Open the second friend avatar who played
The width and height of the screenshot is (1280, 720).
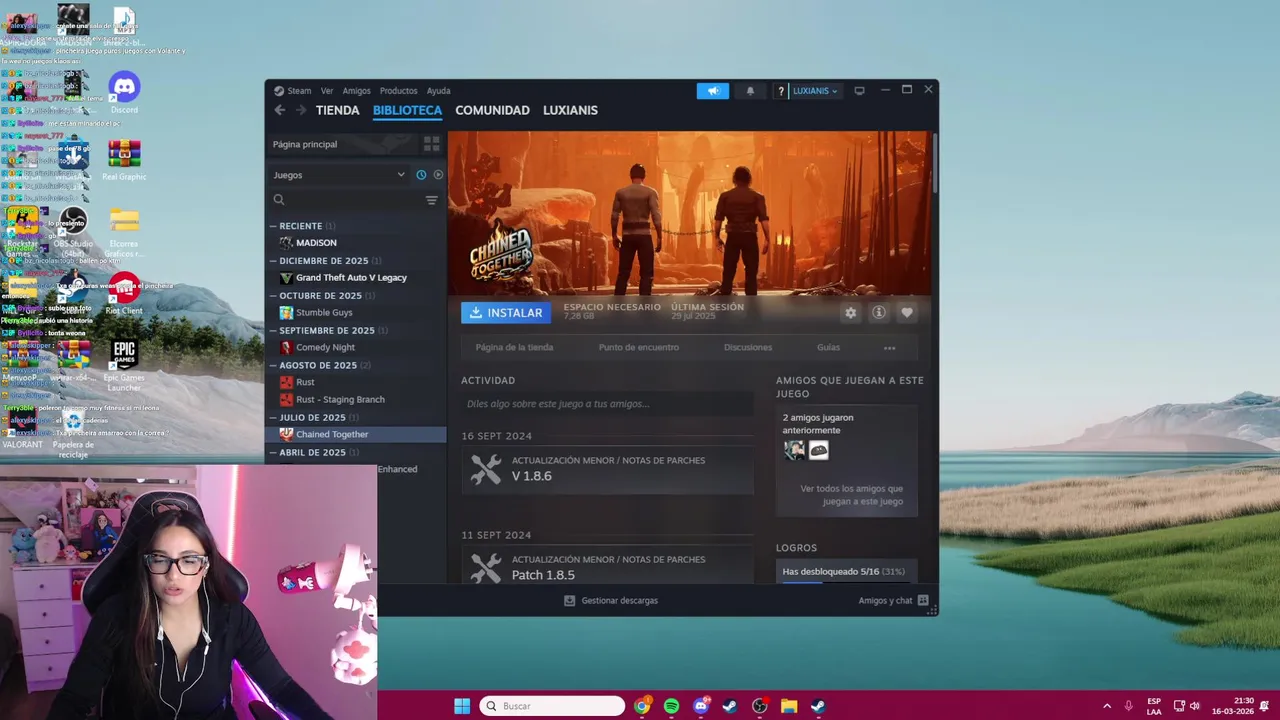[818, 450]
